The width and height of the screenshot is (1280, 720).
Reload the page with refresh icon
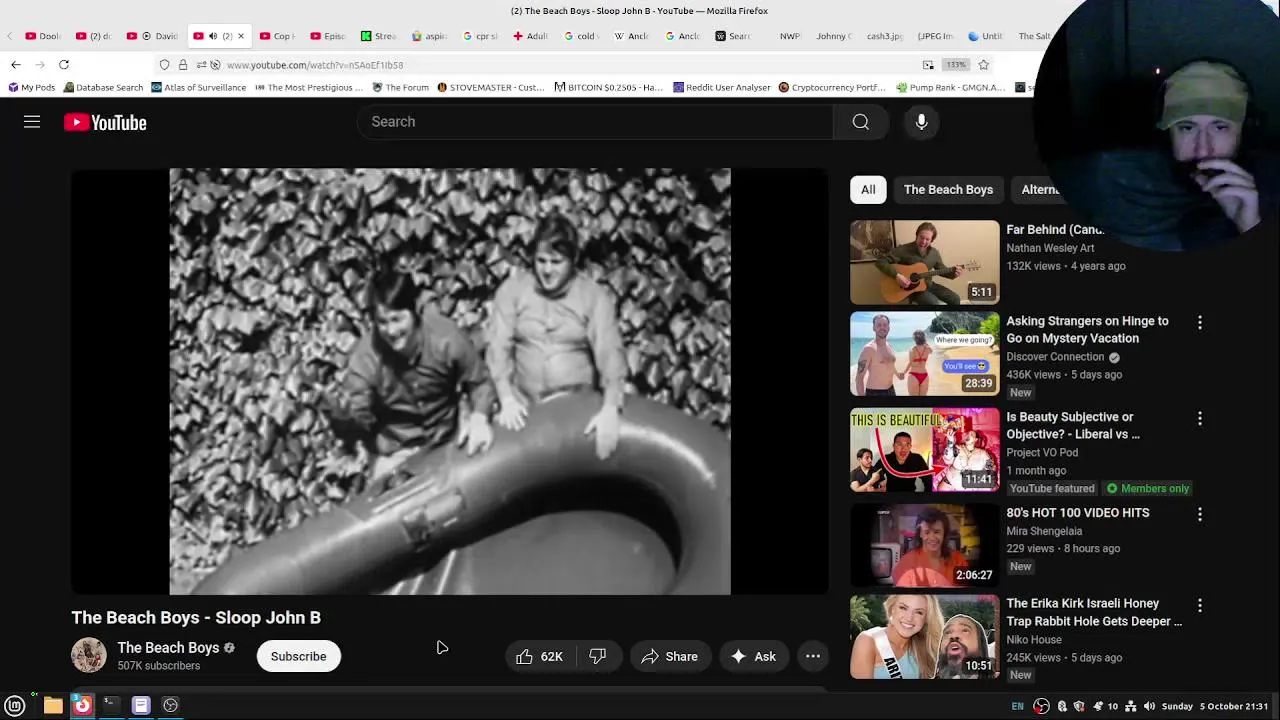click(x=64, y=65)
